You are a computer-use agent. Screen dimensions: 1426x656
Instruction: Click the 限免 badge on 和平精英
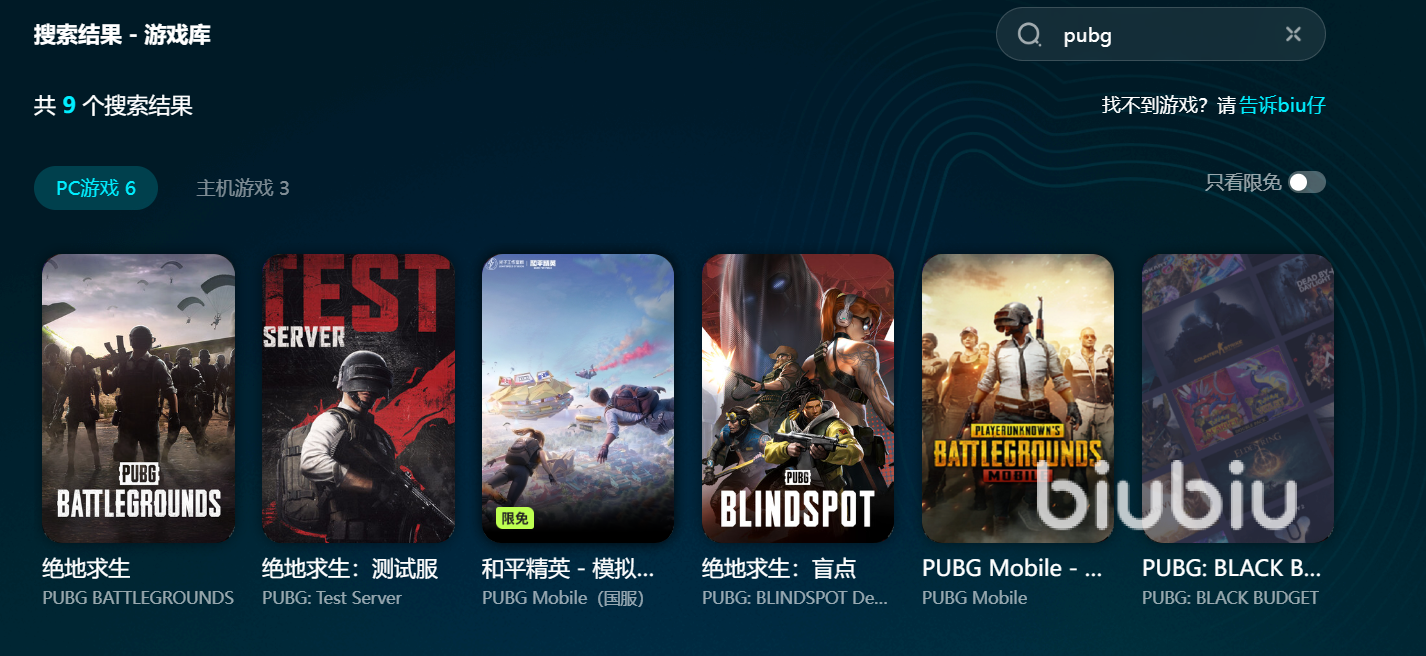(515, 518)
